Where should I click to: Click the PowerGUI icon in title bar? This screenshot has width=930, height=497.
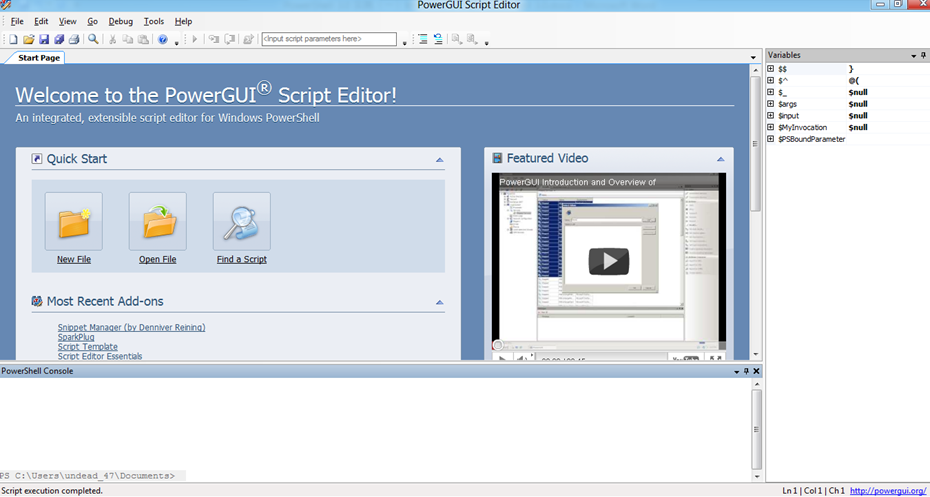click(6, 5)
